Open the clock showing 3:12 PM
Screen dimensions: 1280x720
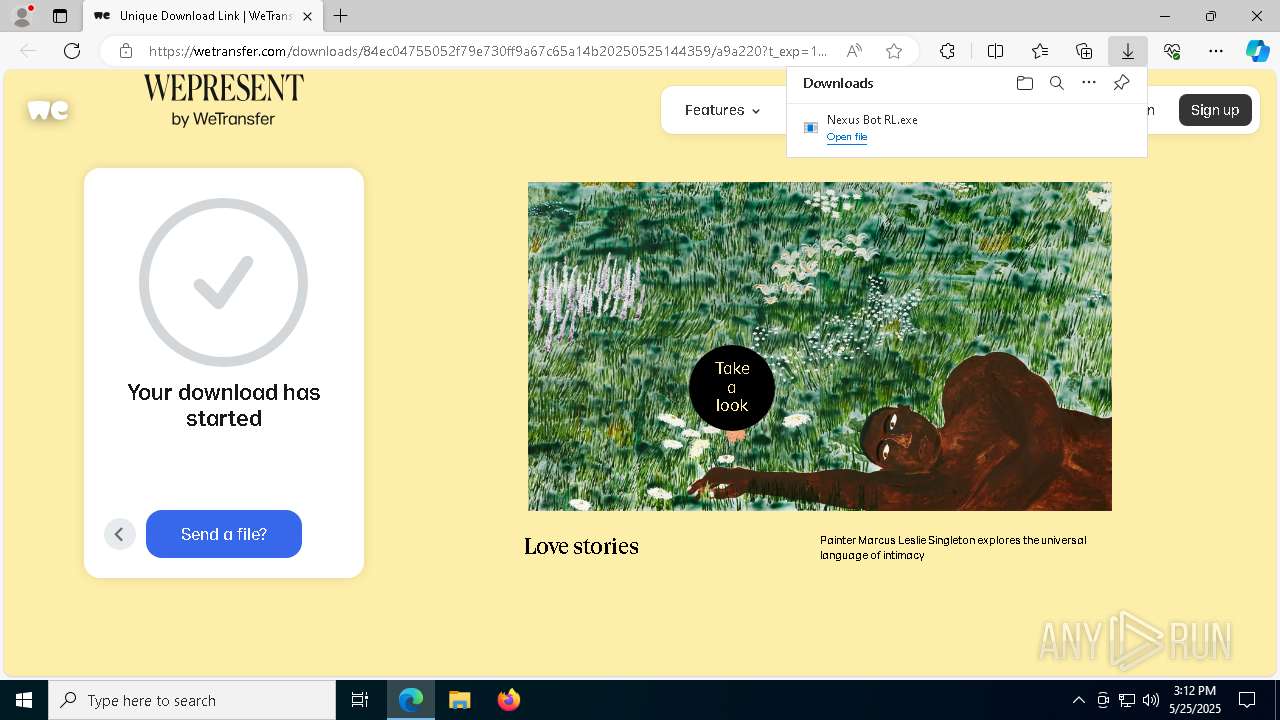tap(1195, 700)
